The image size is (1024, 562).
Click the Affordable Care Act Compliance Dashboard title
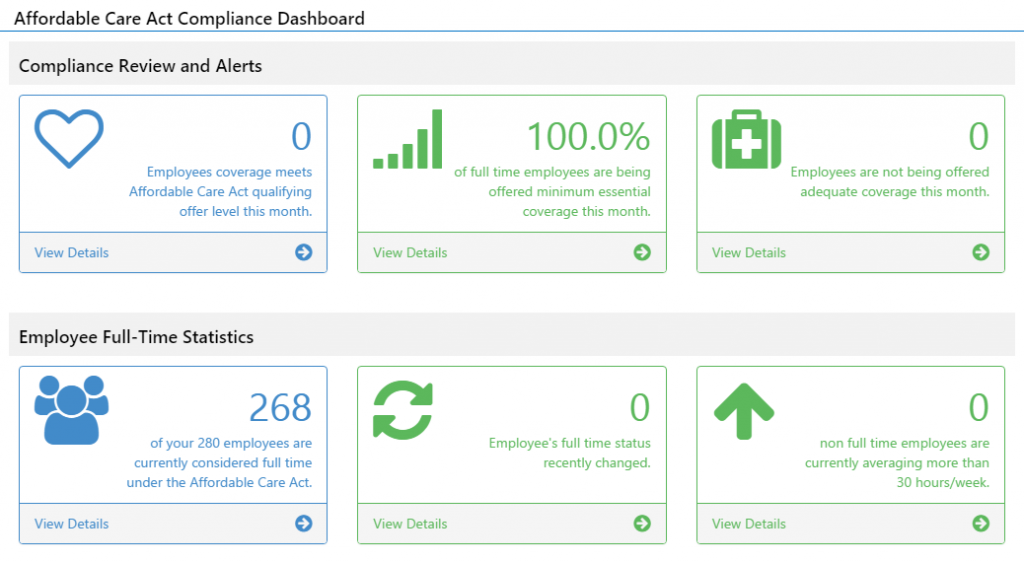tap(189, 18)
